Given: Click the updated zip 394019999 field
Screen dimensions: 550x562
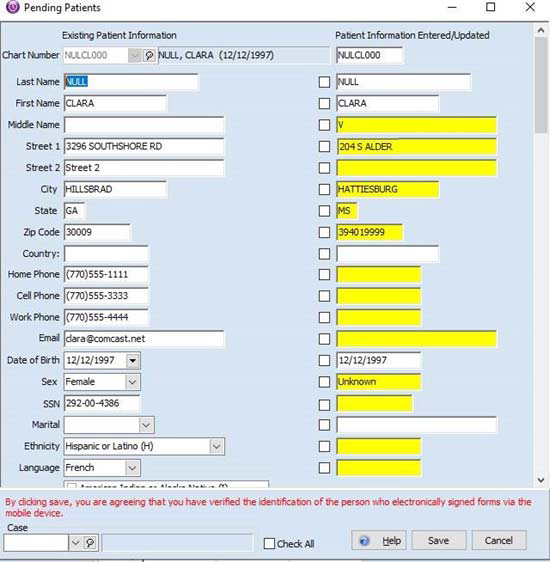Looking at the screenshot, I should click(x=369, y=232).
